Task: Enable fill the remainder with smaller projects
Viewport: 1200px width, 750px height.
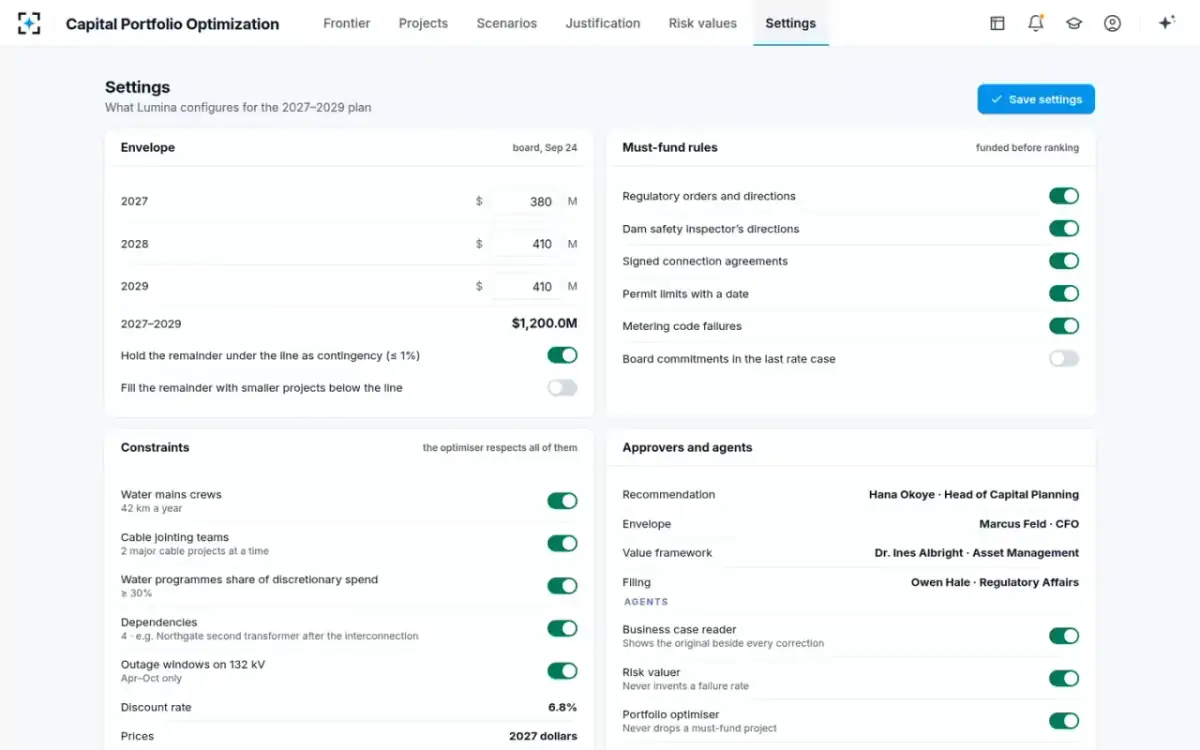Action: pyautogui.click(x=562, y=388)
